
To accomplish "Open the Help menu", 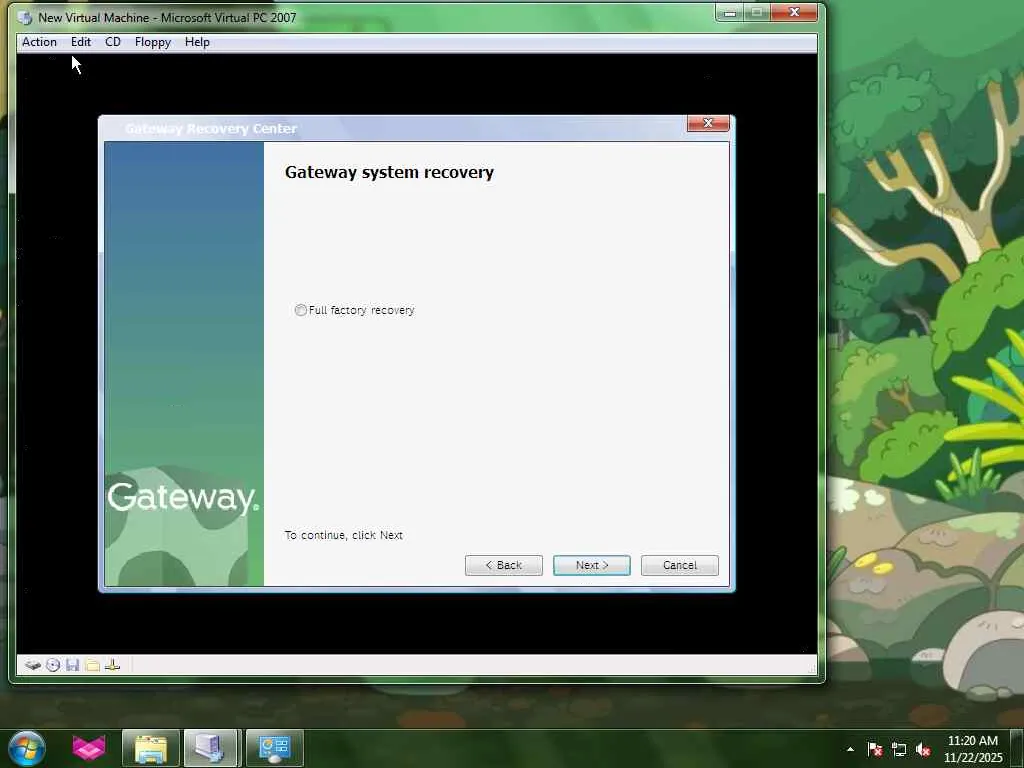I will [x=197, y=42].
